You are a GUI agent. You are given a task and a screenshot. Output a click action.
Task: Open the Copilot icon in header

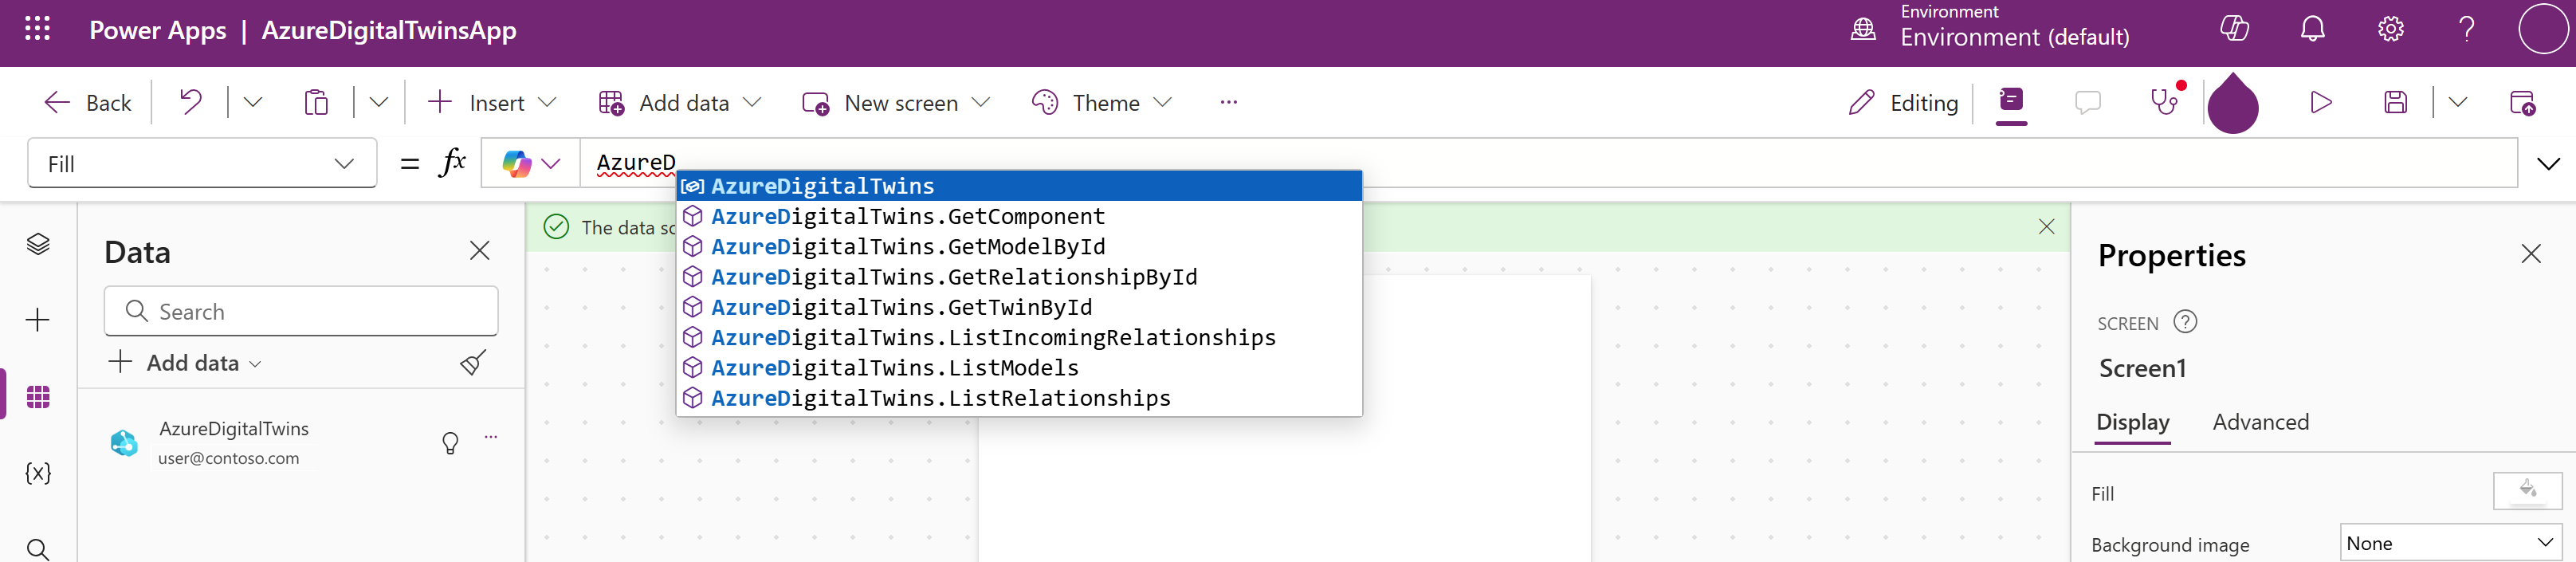2234,29
